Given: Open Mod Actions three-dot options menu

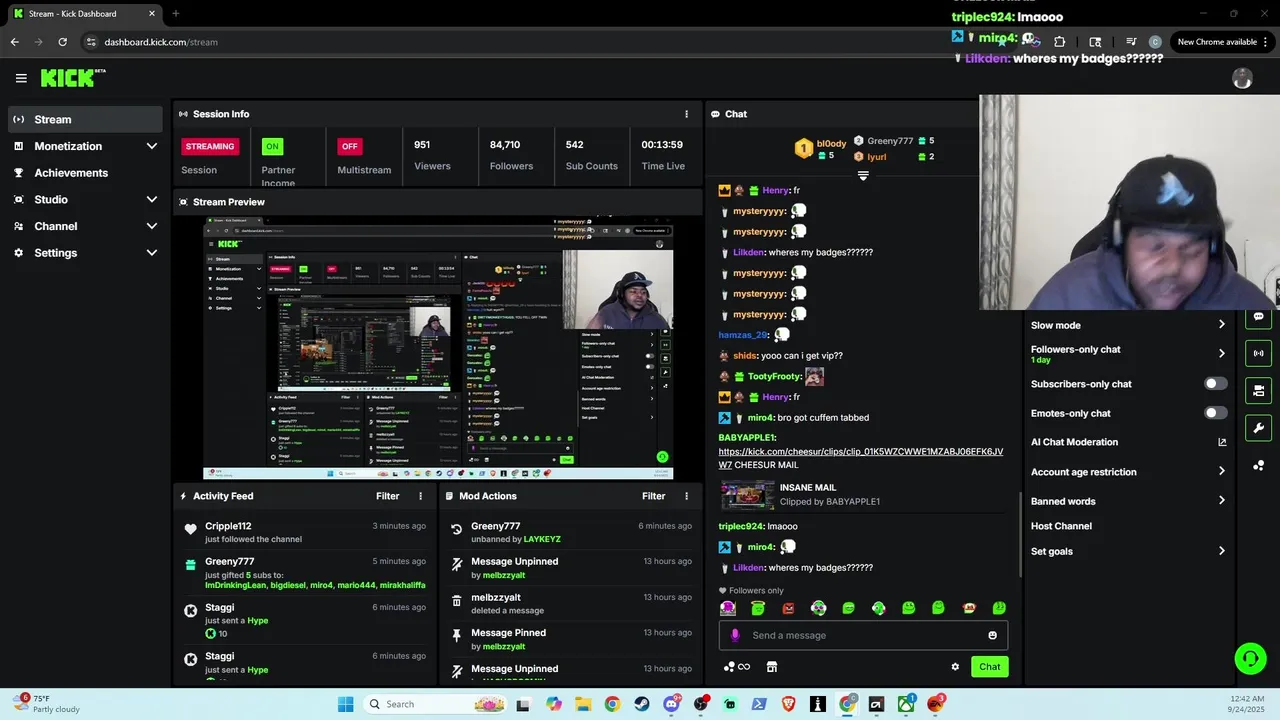Looking at the screenshot, I should coord(686,496).
